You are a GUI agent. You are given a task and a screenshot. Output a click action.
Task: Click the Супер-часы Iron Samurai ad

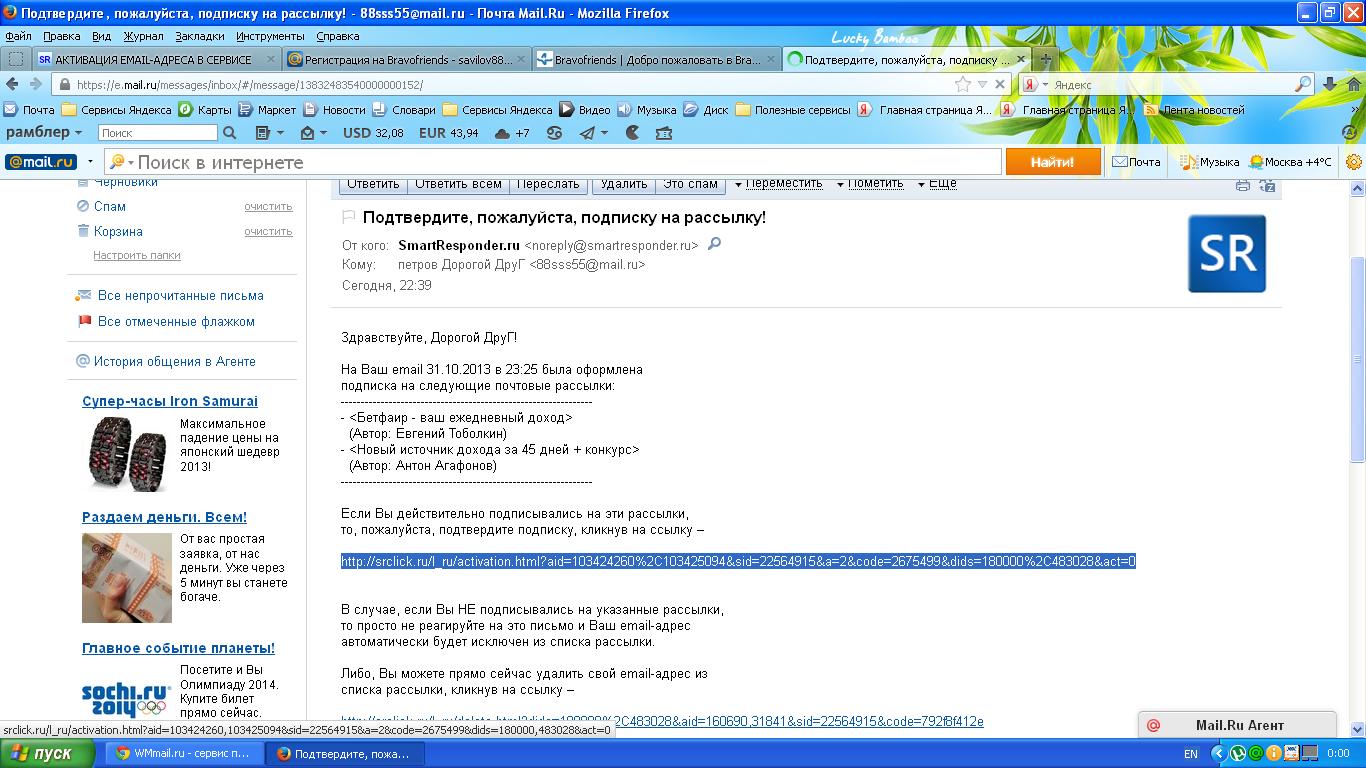pos(170,401)
